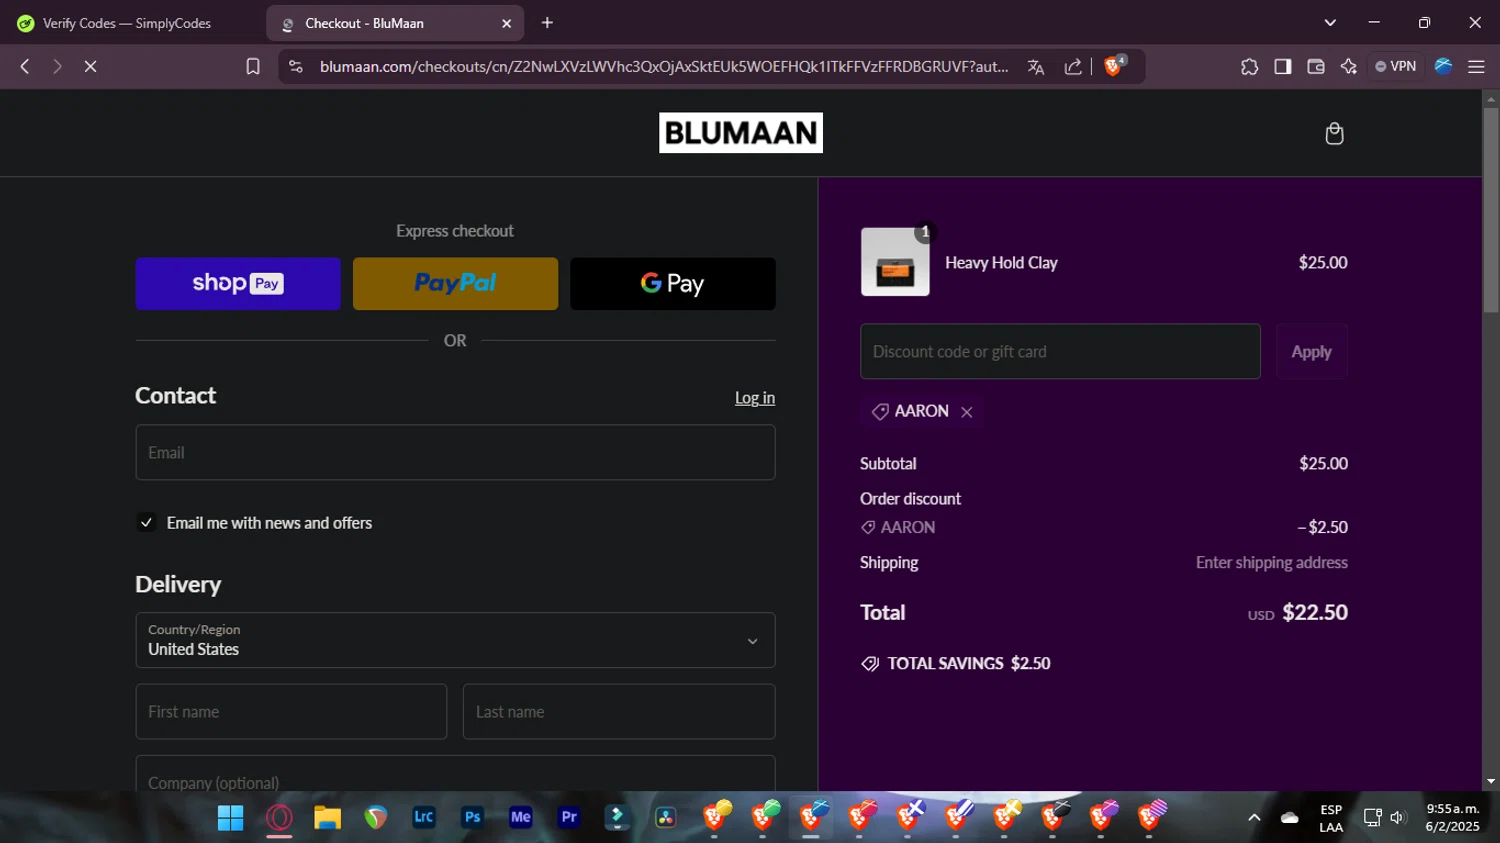1500x843 pixels.
Task: Click the First name field
Action: [291, 712]
